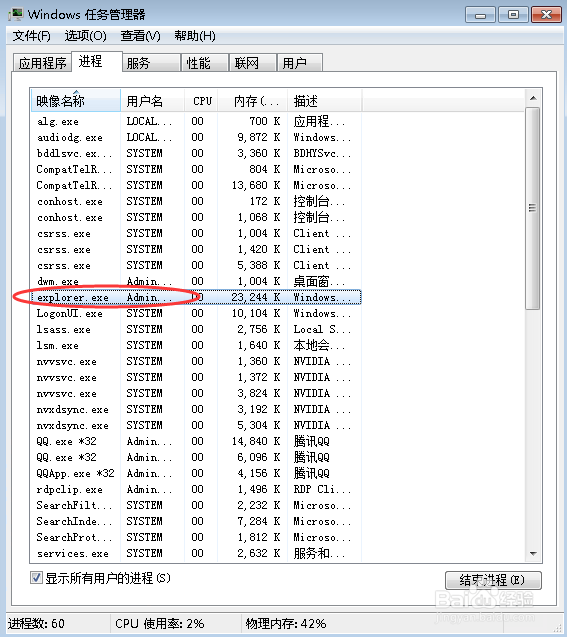Open the 文件(F) menu
The image size is (567, 637).
(31, 36)
